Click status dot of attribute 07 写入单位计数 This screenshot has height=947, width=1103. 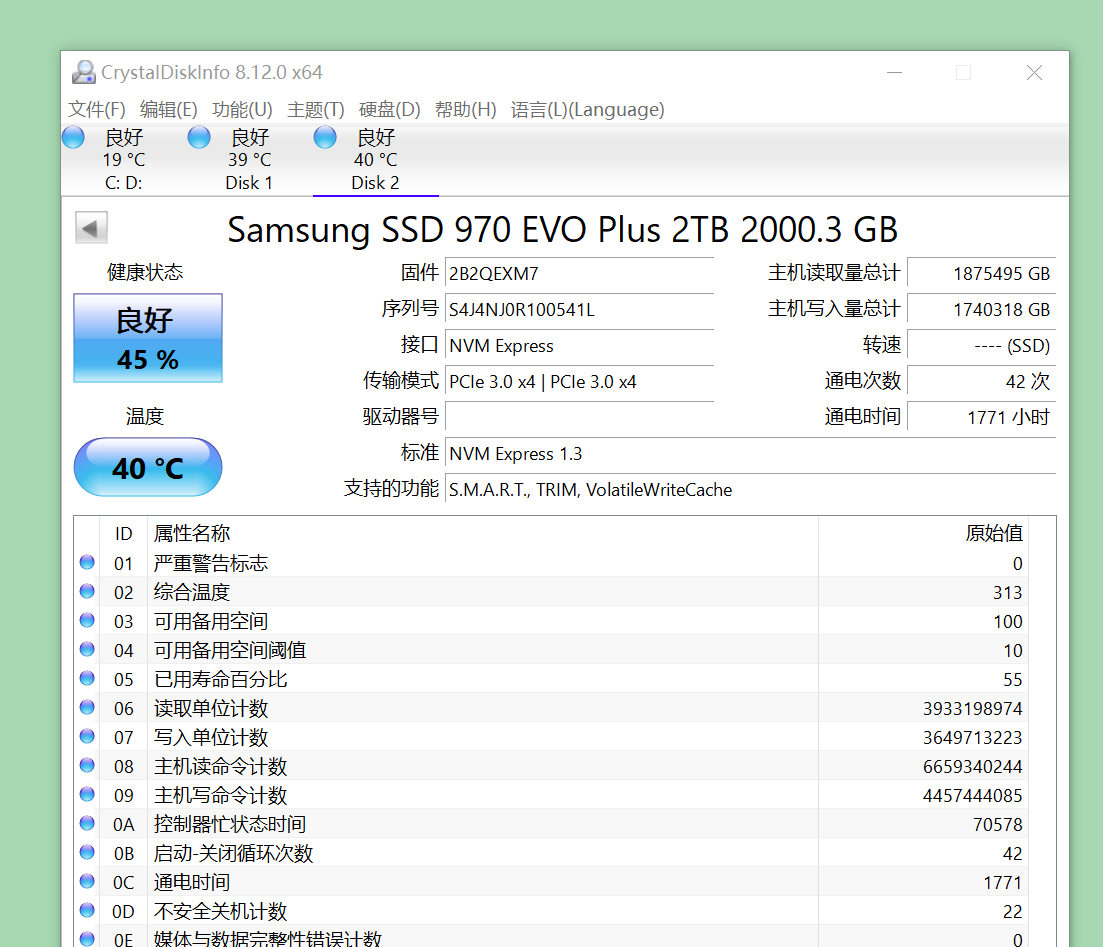pos(87,737)
